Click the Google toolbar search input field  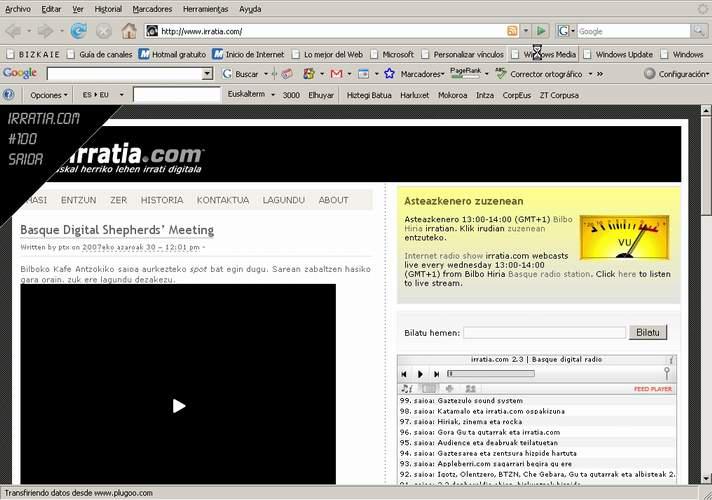[x=125, y=74]
